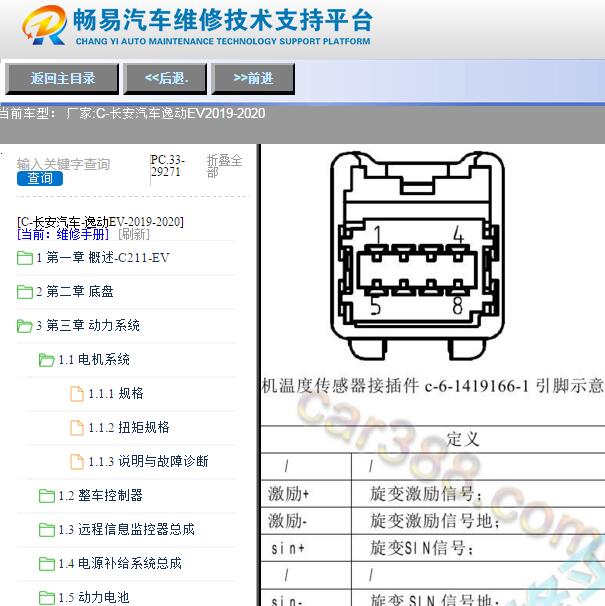Image resolution: width=605 pixels, height=606 pixels.
Task: Focus the 输入关键字查询 search field
Action: (x=63, y=164)
